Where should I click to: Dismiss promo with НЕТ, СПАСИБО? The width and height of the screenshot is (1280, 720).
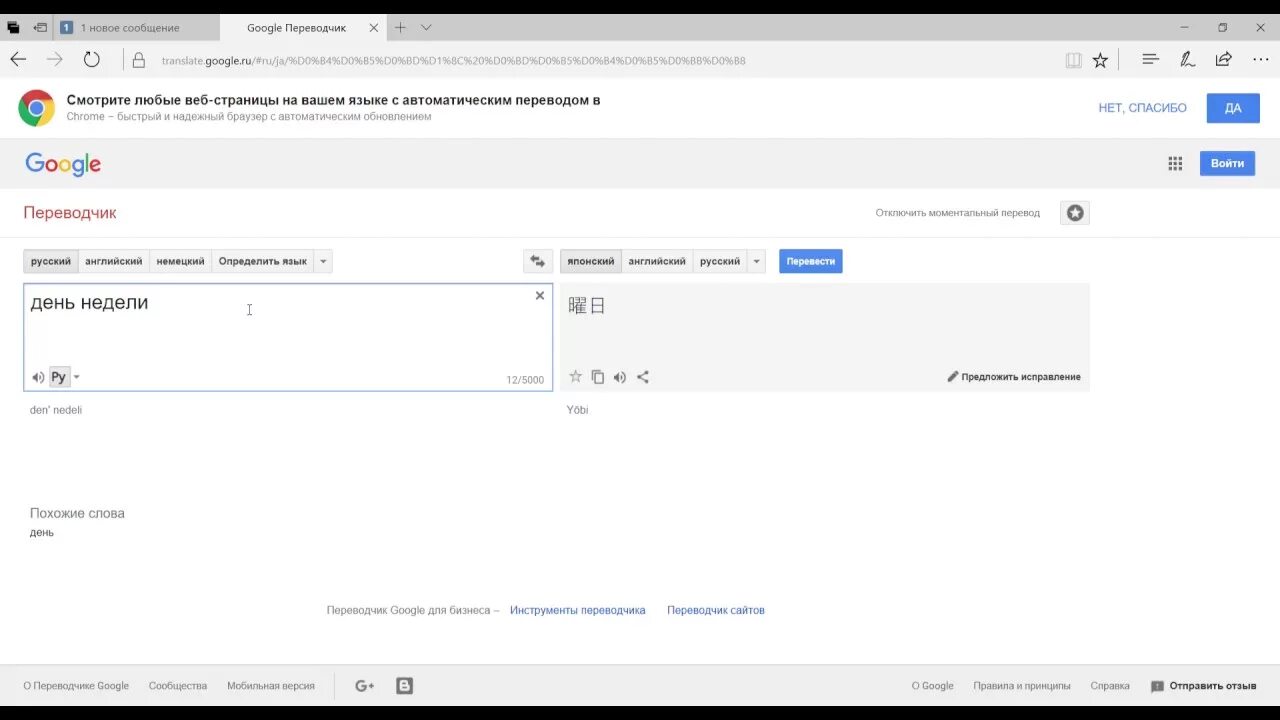[1143, 108]
